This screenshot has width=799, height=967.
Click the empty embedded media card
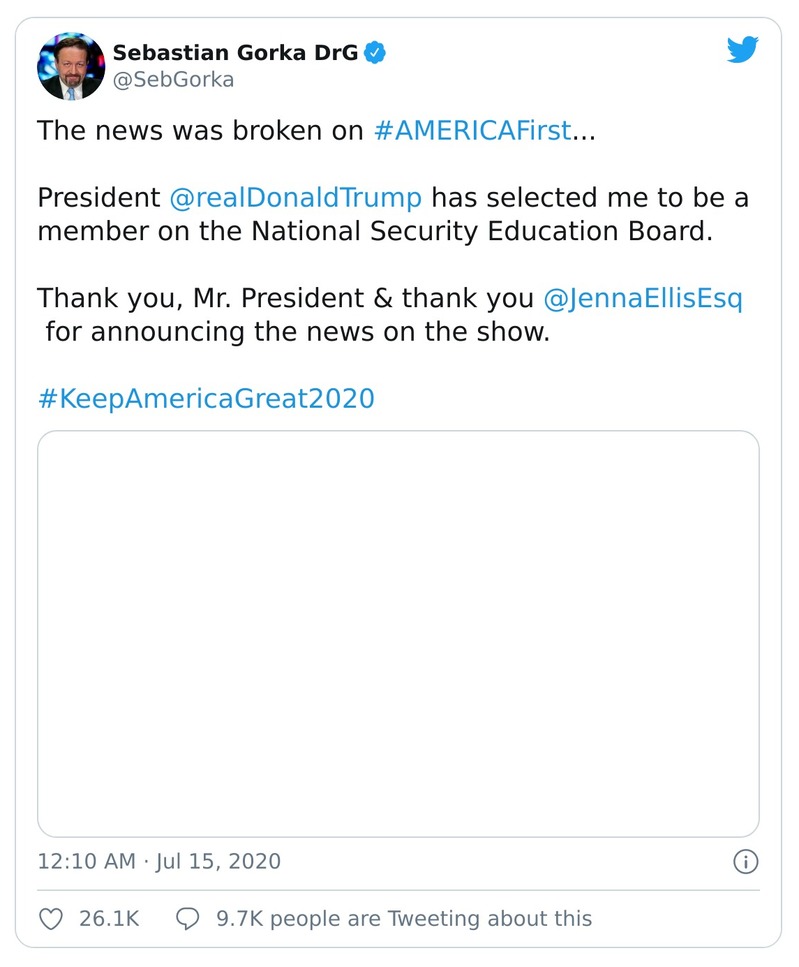tap(398, 633)
